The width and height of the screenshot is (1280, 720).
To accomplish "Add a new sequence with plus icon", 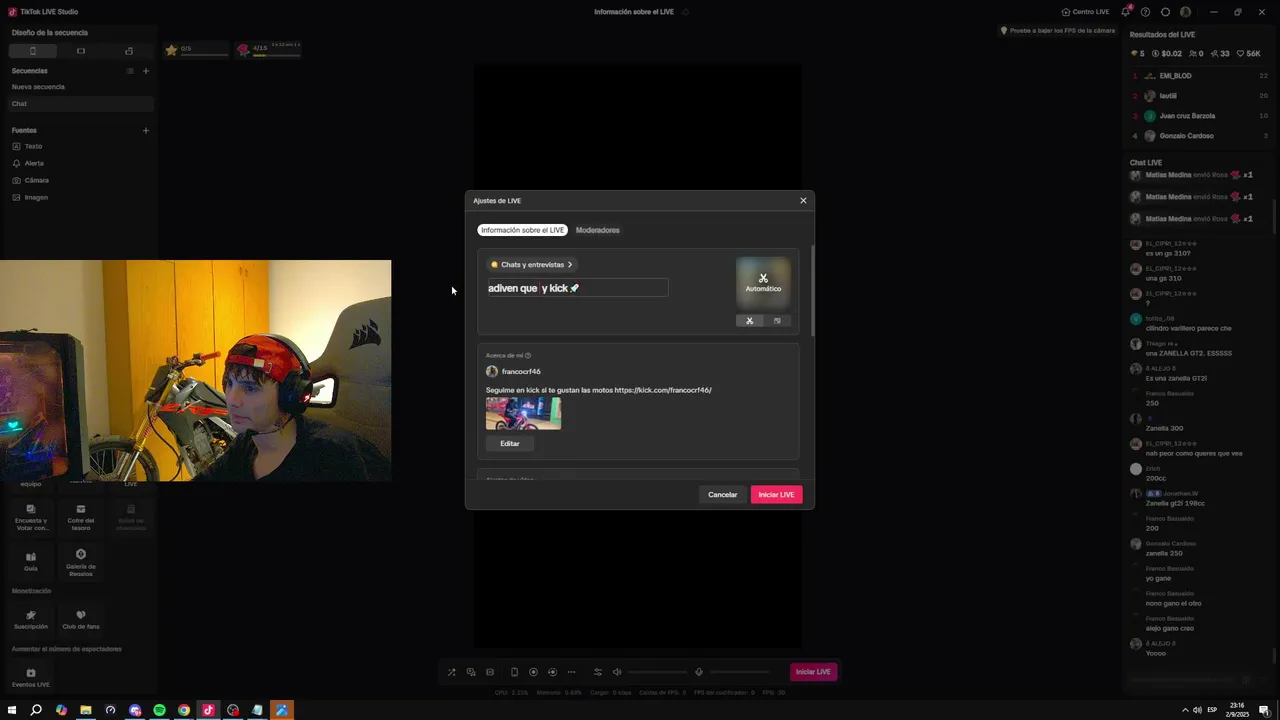I will [x=146, y=71].
